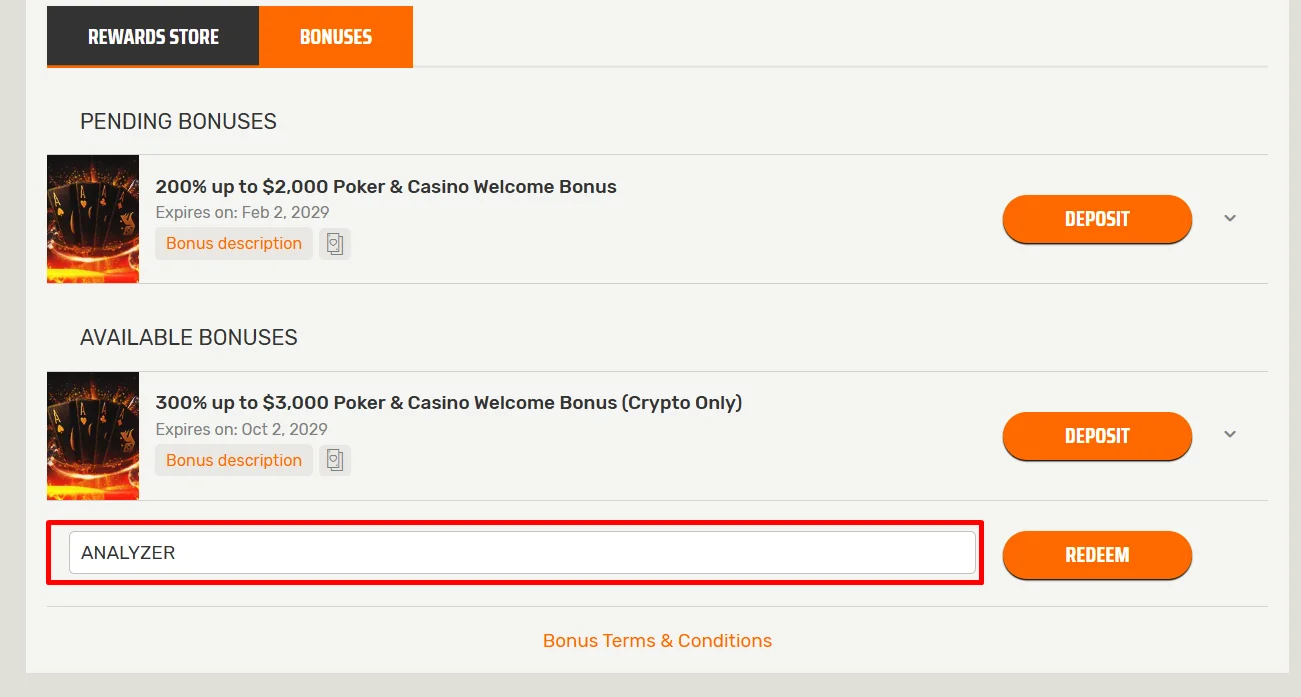Click the Redeem button

pyautogui.click(x=1097, y=555)
